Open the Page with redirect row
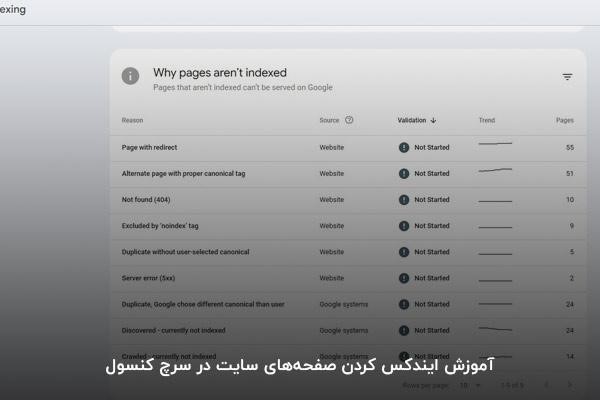Viewport: 600px width, 400px height. [348, 148]
